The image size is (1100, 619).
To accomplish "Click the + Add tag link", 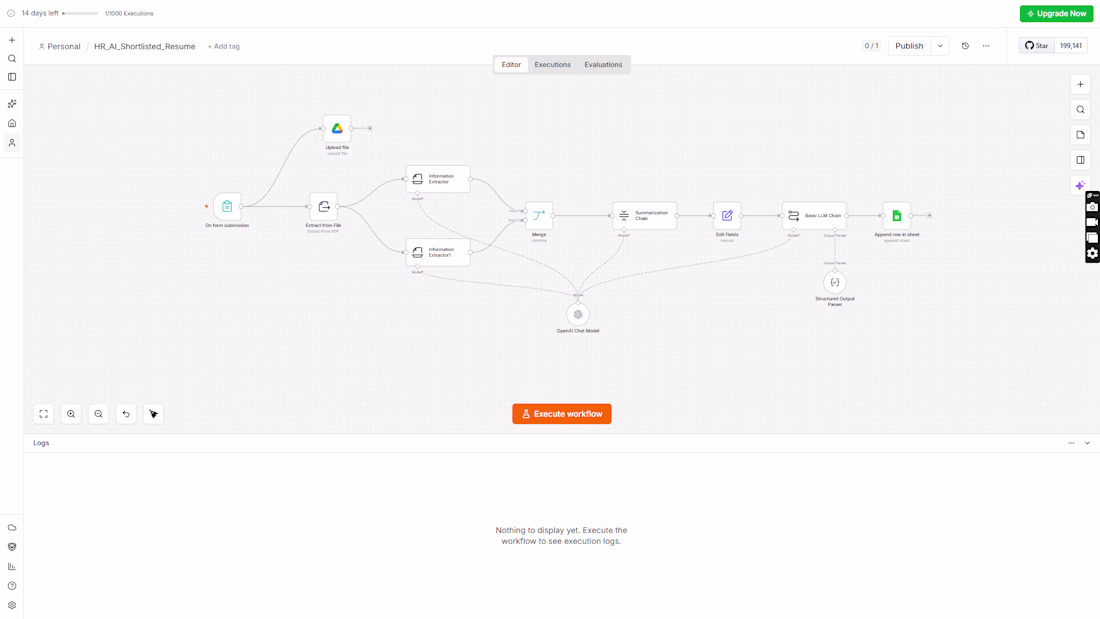I will (x=224, y=46).
